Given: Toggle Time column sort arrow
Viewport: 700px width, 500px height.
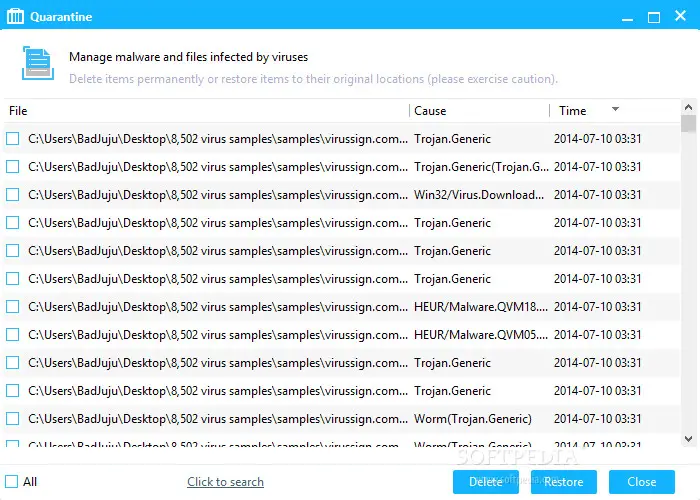Looking at the screenshot, I should 615,109.
